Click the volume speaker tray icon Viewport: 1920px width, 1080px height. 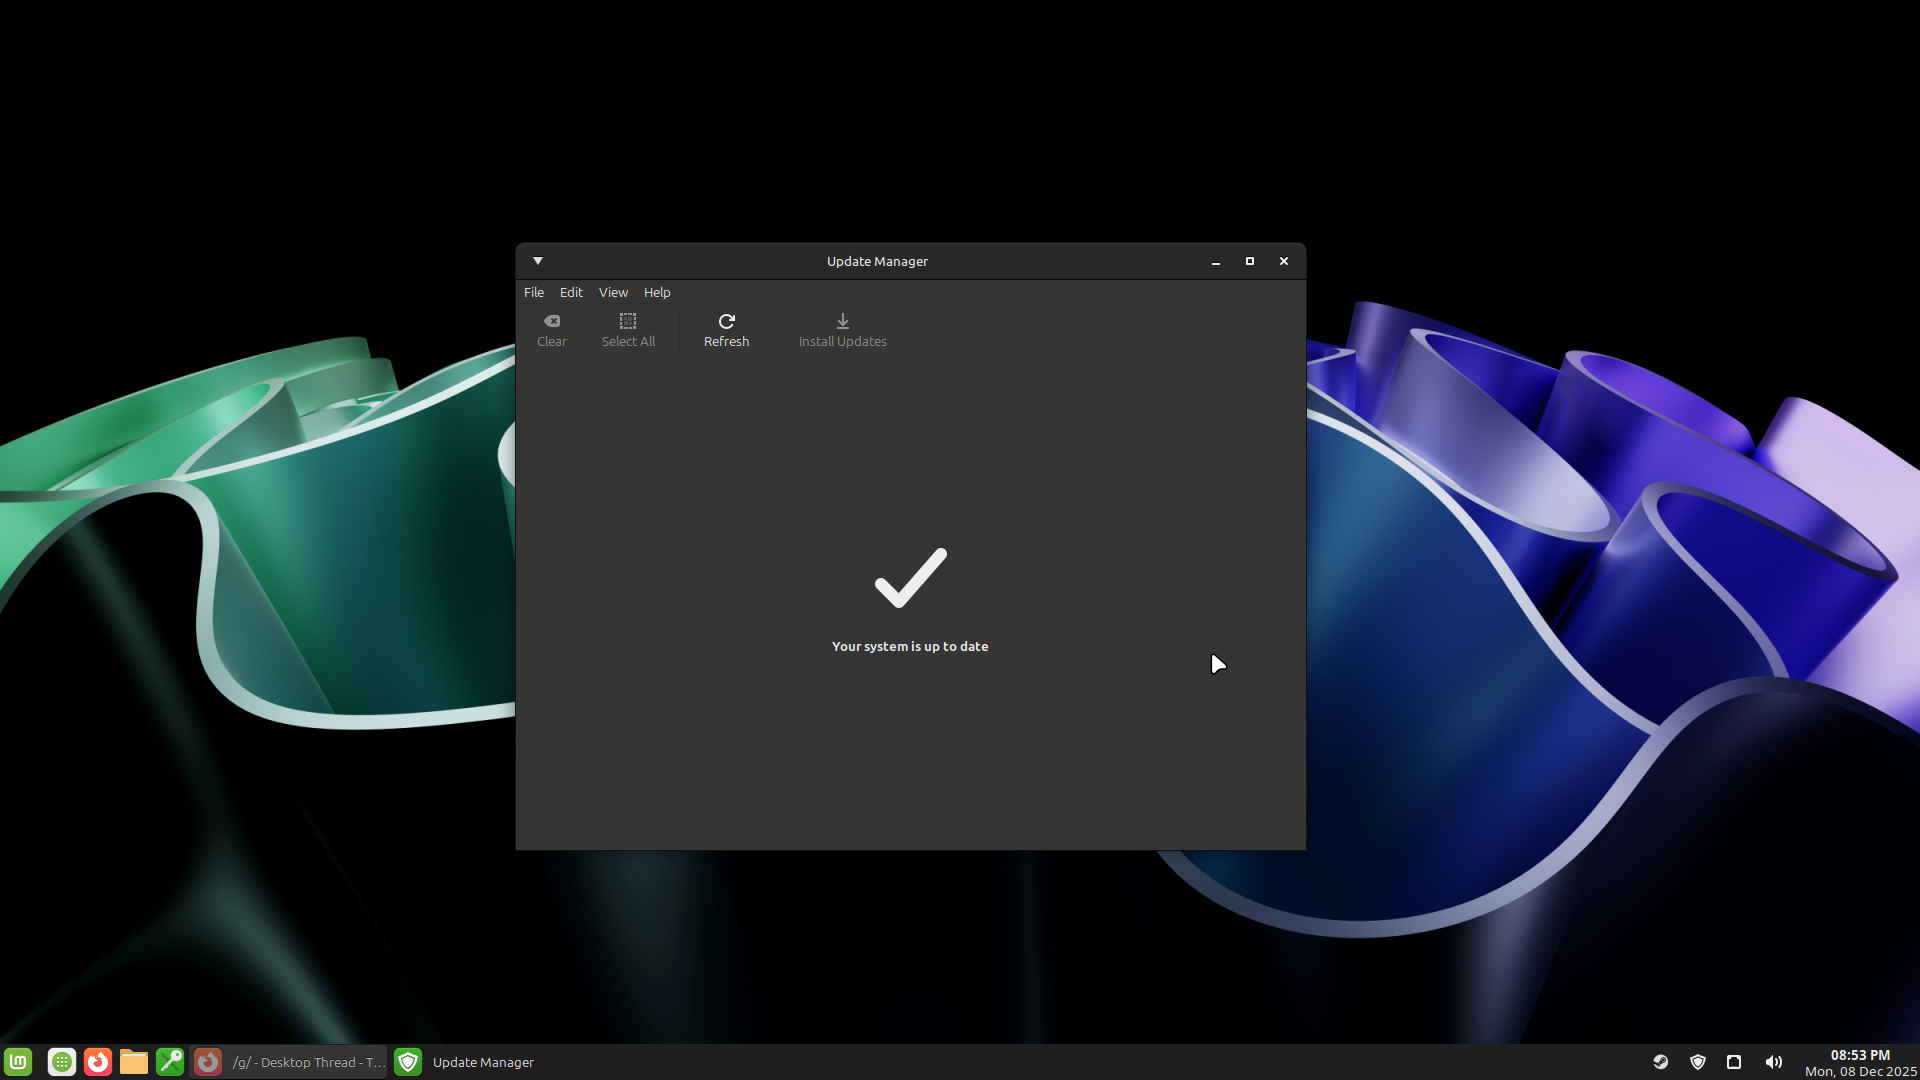(1773, 1062)
